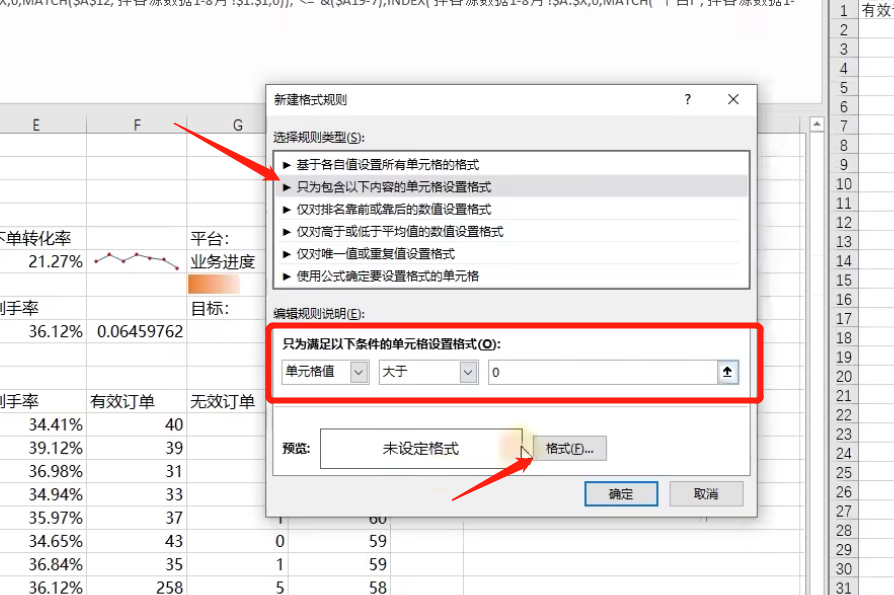Image resolution: width=894 pixels, height=595 pixels.
Task: Select row 15 header in right sheet
Action: [844, 280]
